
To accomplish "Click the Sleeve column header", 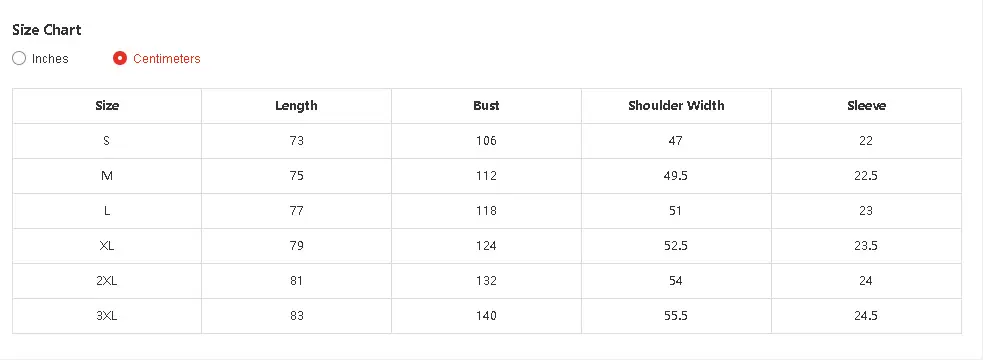I will [866, 106].
